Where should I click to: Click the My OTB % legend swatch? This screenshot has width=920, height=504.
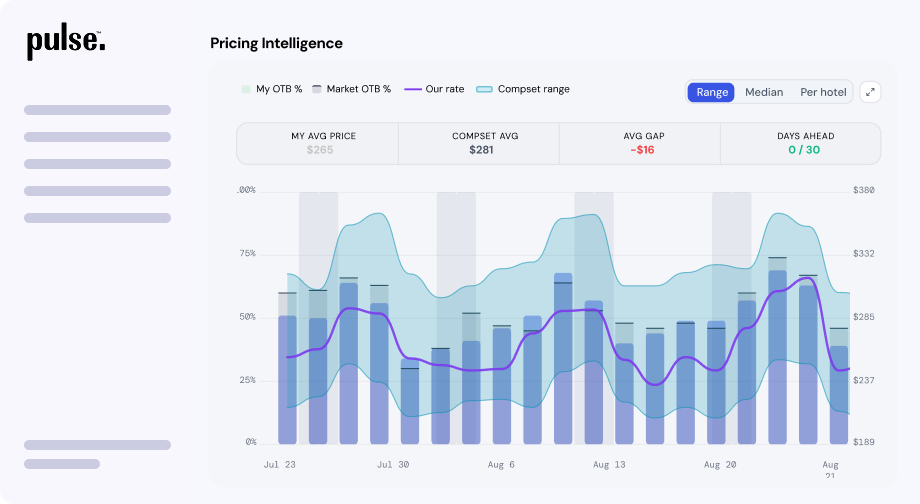(246, 89)
